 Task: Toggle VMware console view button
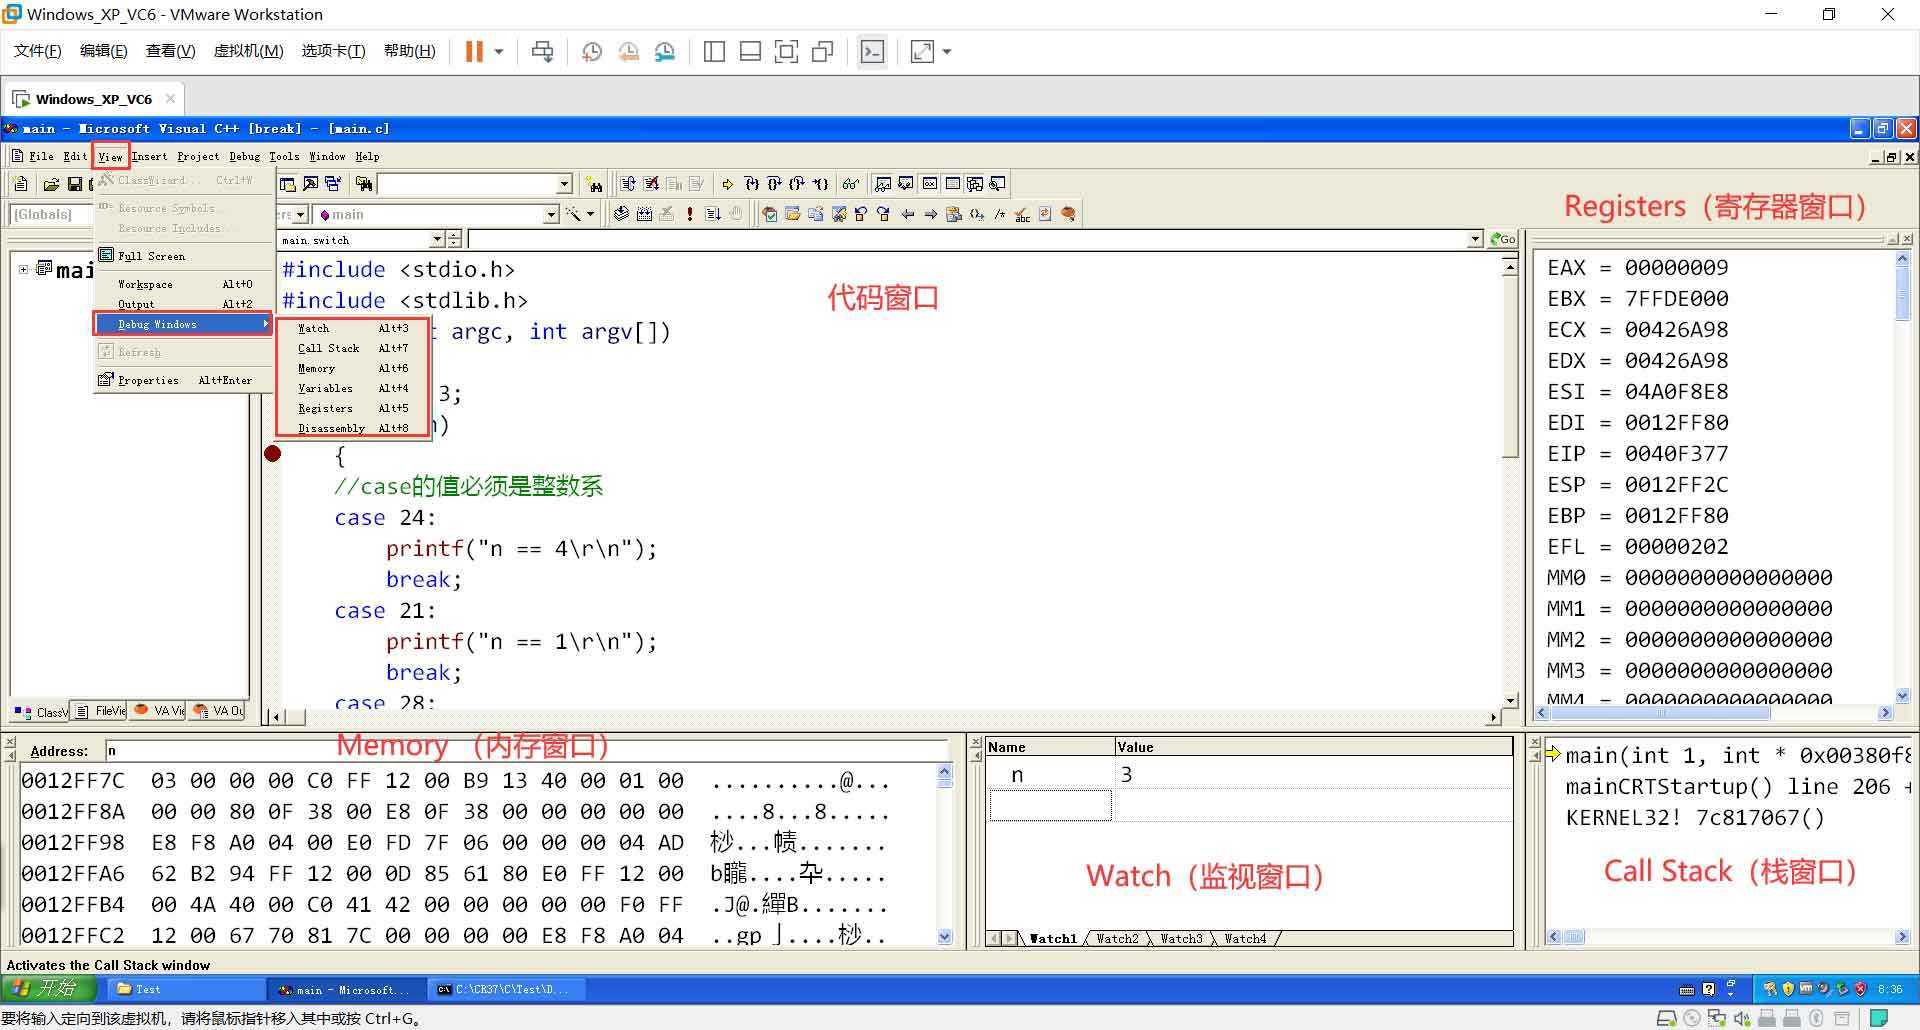click(872, 52)
